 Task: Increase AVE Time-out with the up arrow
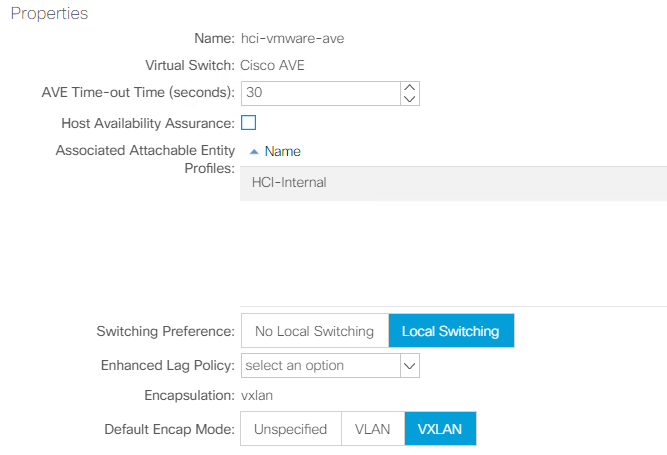(409, 88)
